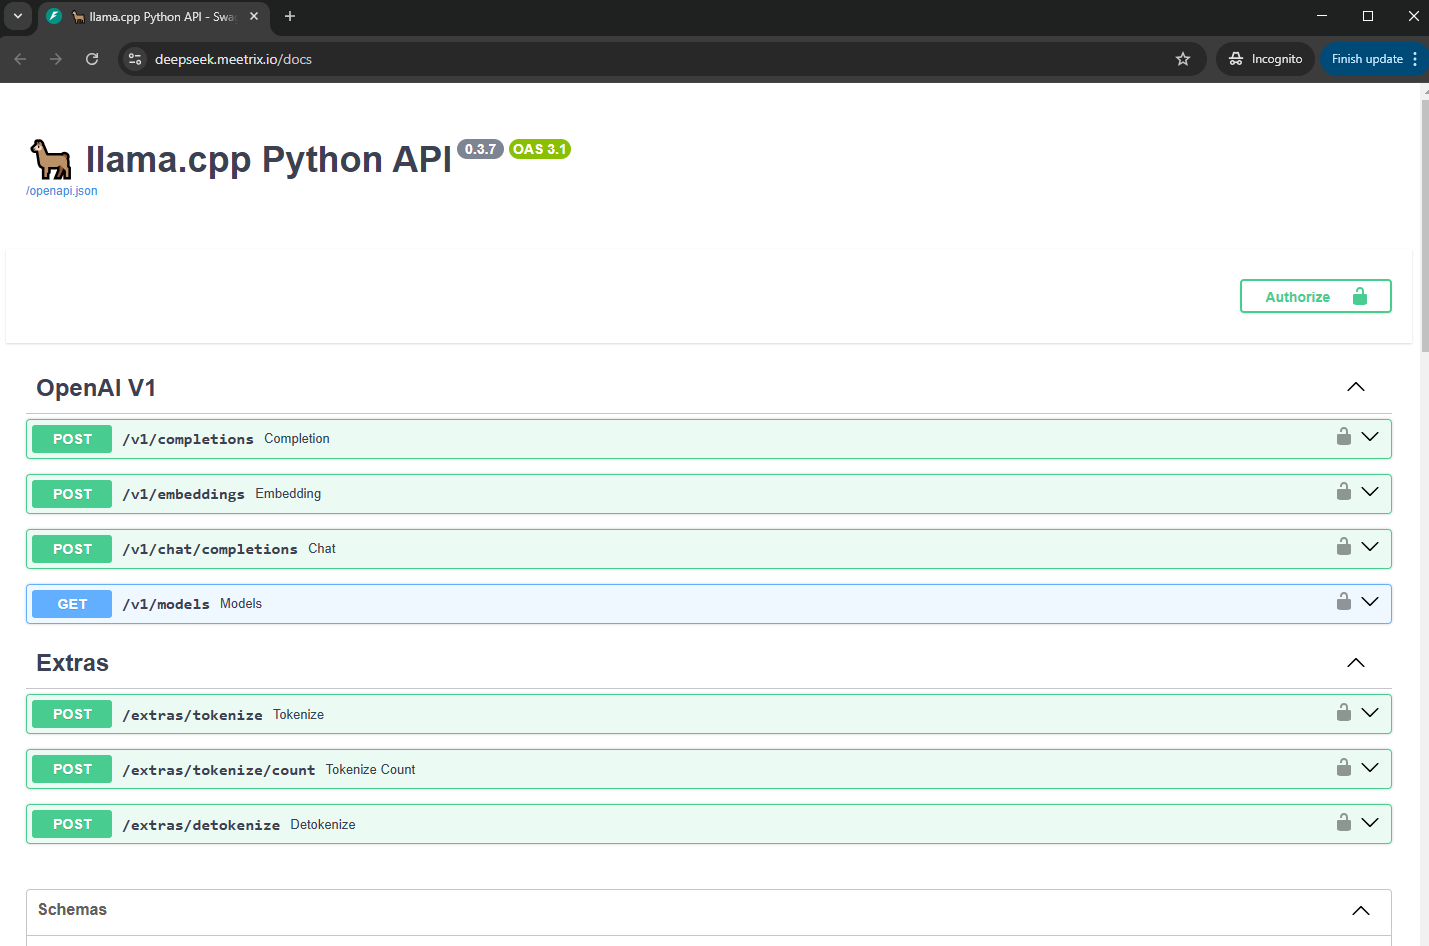The height and width of the screenshot is (946, 1429).
Task: Click the /v1/chat/completions path text
Action: [210, 549]
